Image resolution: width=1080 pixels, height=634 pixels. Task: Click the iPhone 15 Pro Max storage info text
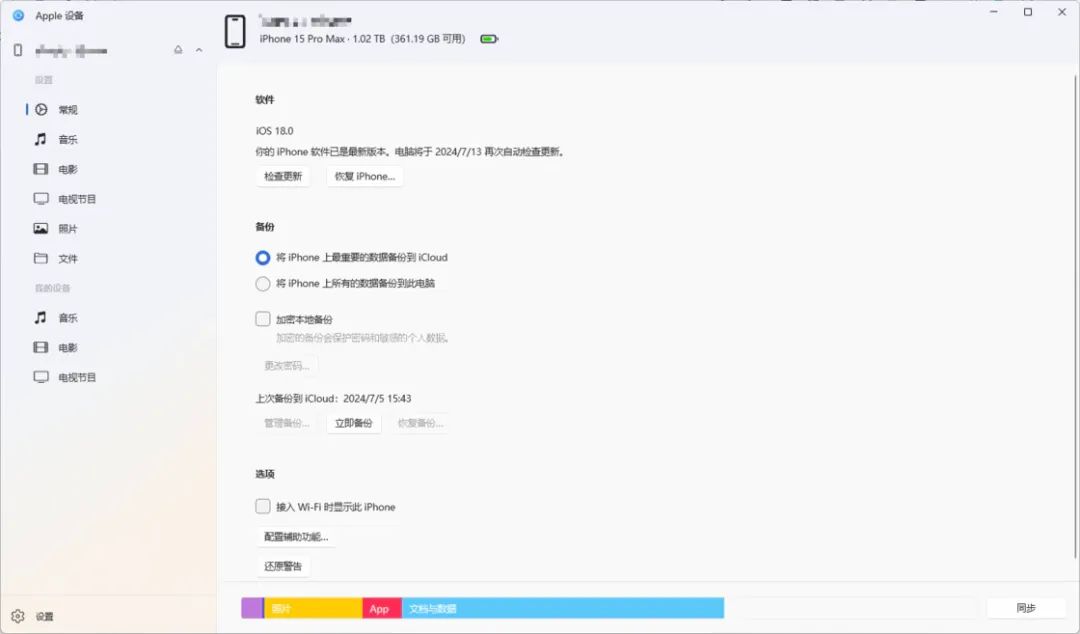[x=362, y=39]
